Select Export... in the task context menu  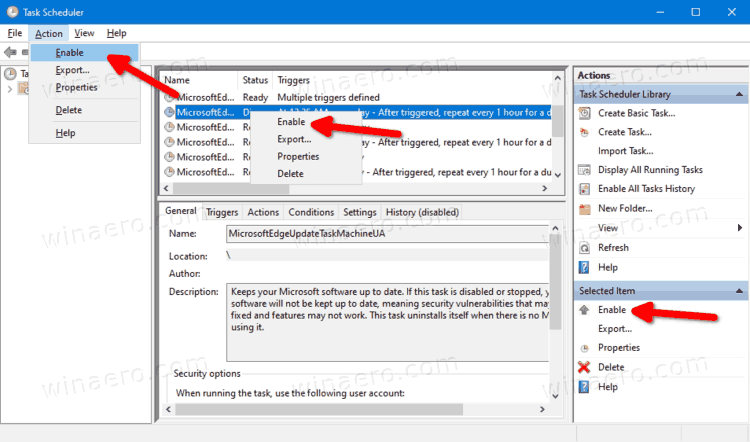coord(306,139)
